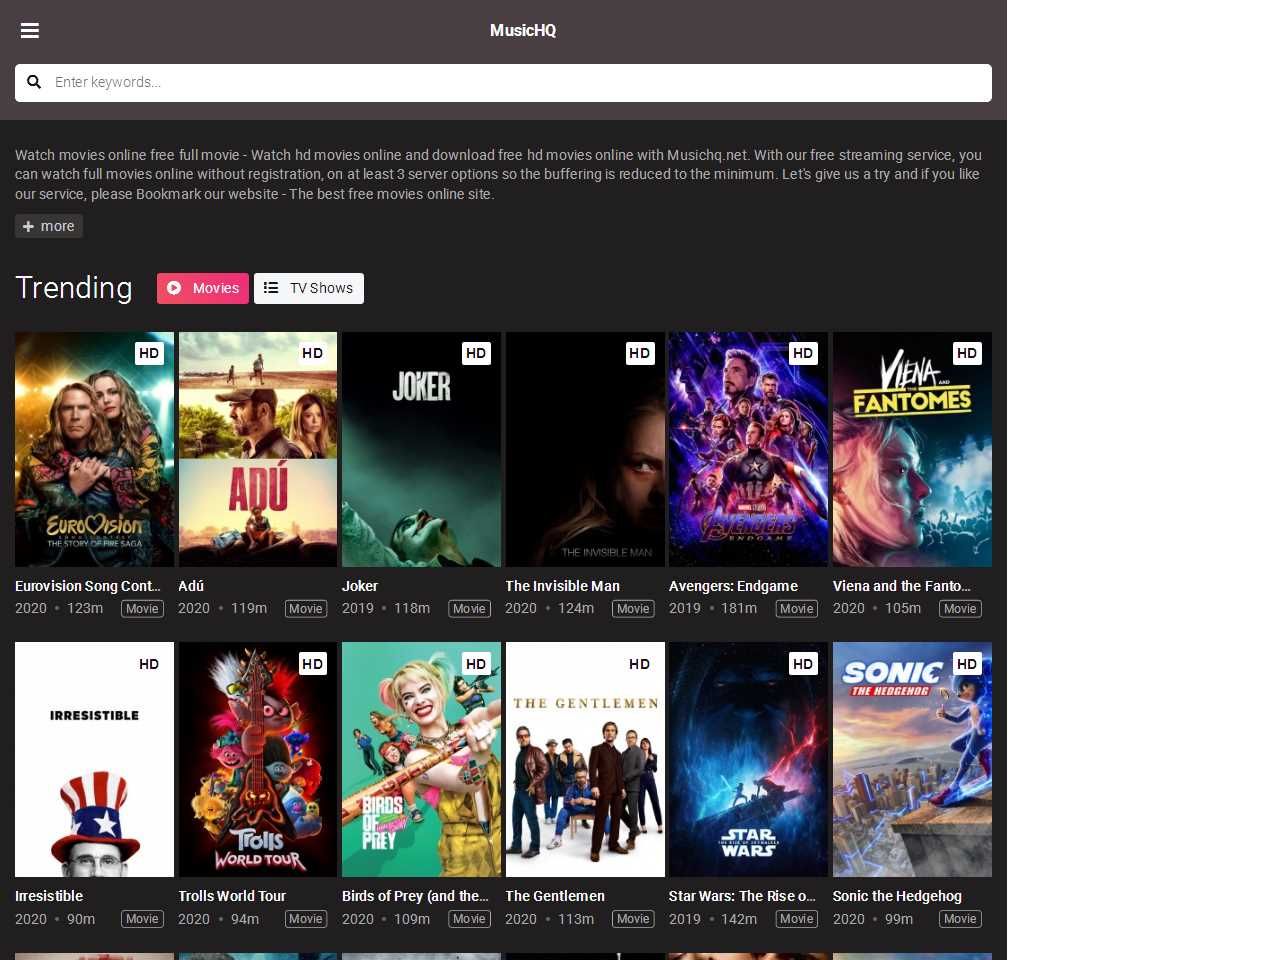The width and height of the screenshot is (1280, 960).
Task: Click the HD badge on Joker poster
Action: click(x=476, y=353)
